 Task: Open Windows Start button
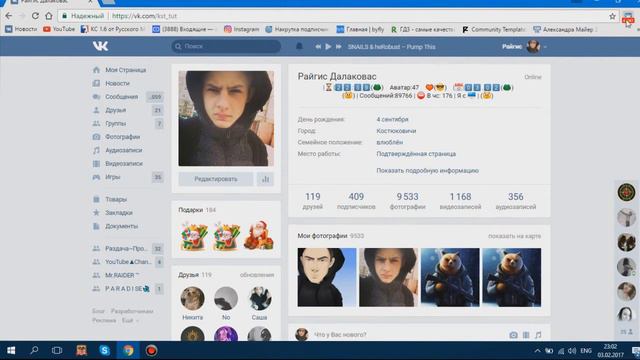click(11, 351)
